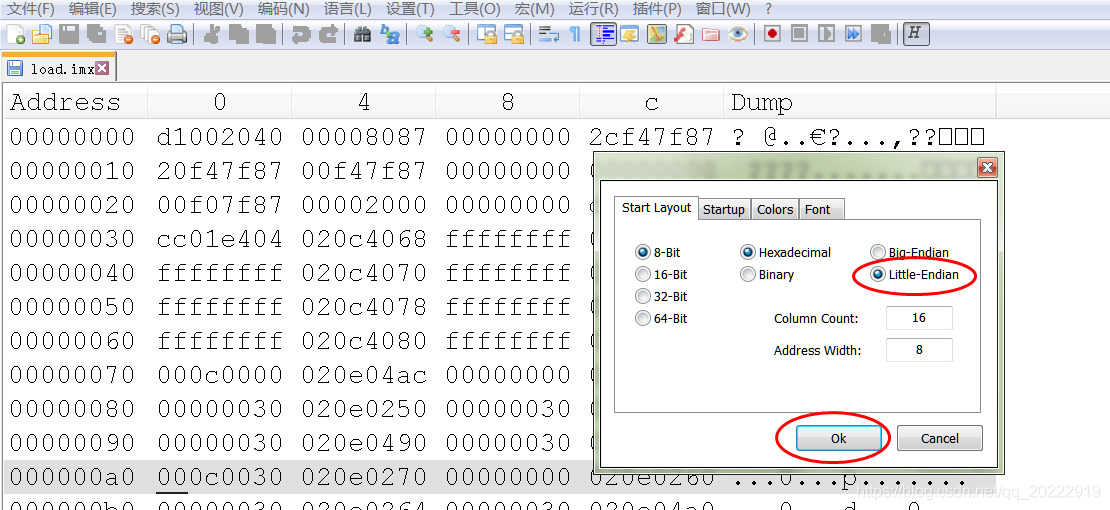Open Folder as Workspace icon
1110x510 pixels.
click(711, 34)
